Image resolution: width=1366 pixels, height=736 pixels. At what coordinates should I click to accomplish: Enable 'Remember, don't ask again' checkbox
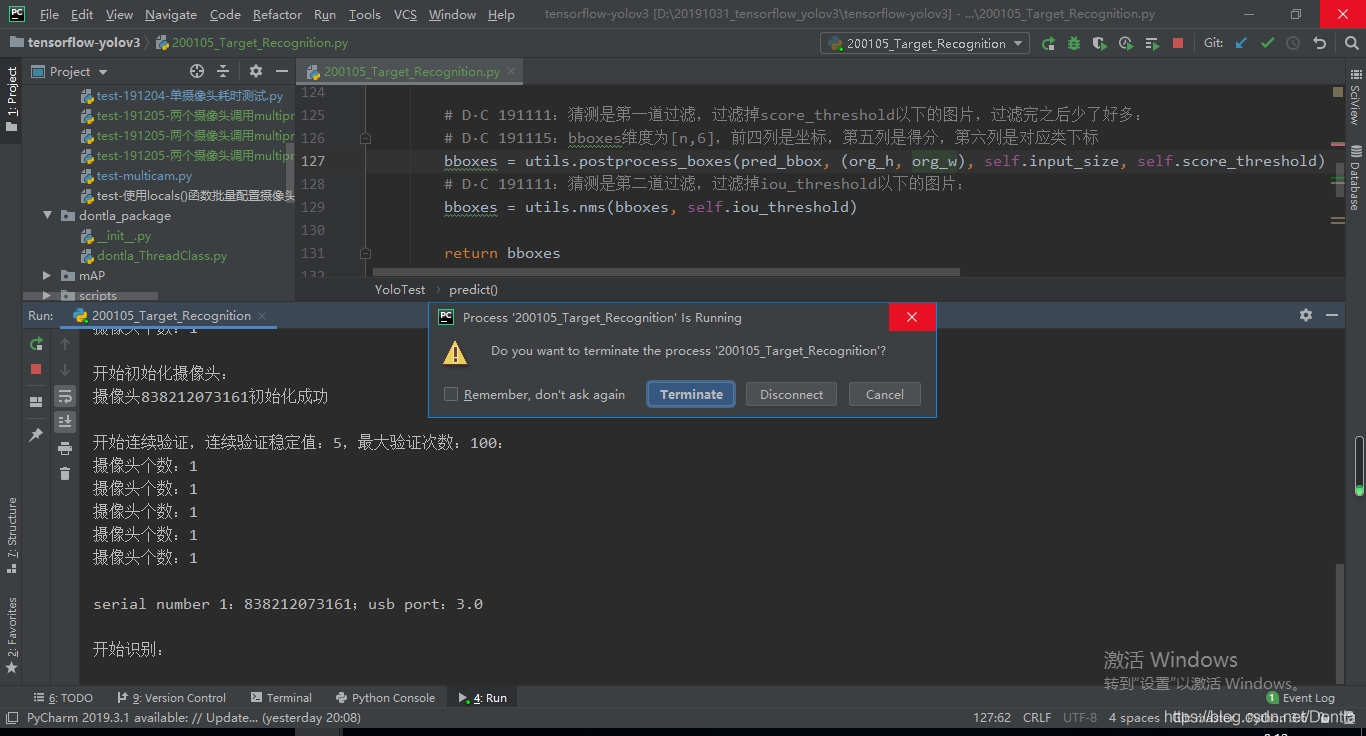(x=451, y=394)
